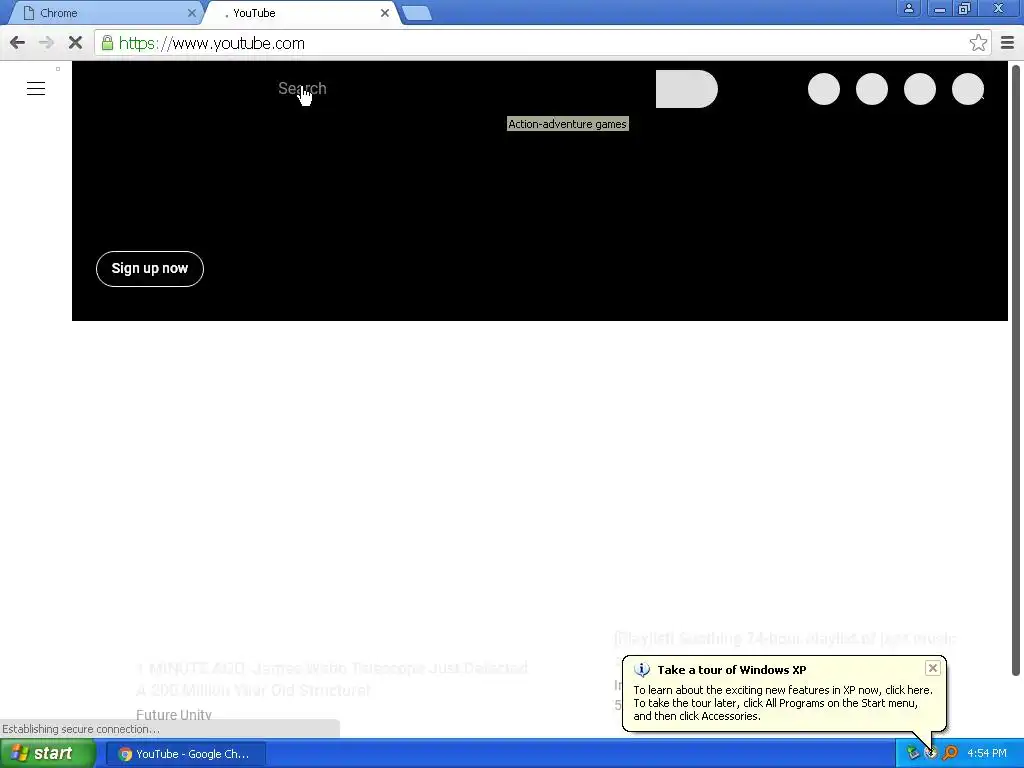The height and width of the screenshot is (768, 1024).
Task: Click the YouTube Search field
Action: point(302,89)
